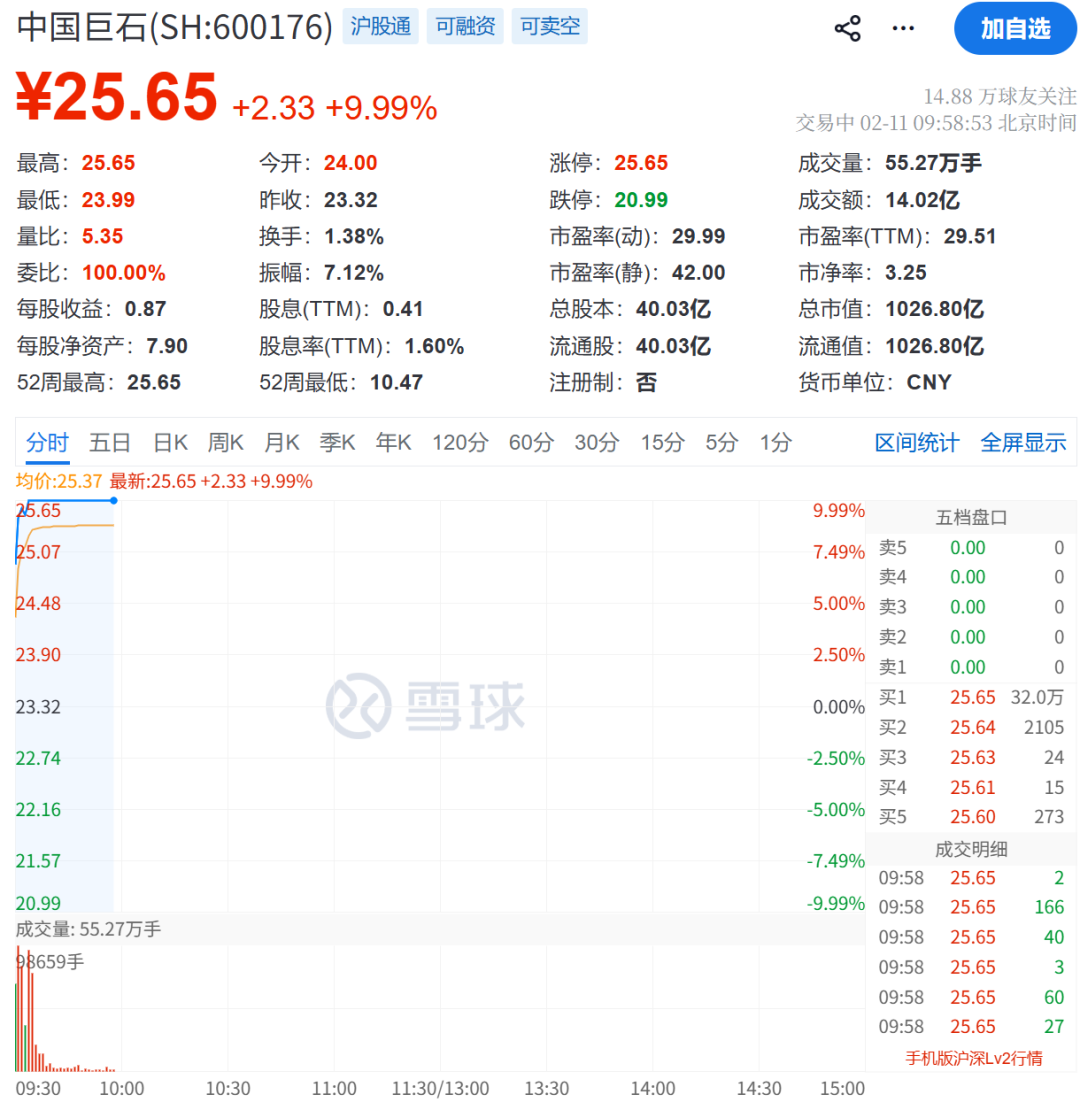Open the more options ellipsis icon
This screenshot has height=1110, width=1080.
[902, 28]
